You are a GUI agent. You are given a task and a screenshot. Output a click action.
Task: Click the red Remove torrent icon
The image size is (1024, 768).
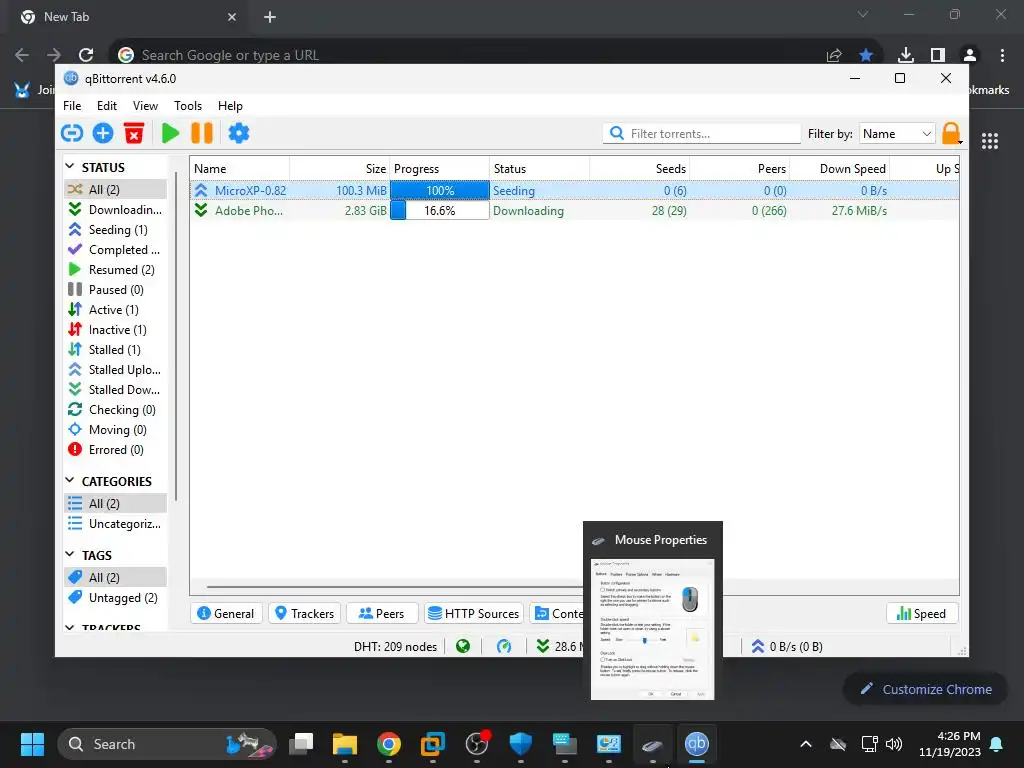[134, 133]
